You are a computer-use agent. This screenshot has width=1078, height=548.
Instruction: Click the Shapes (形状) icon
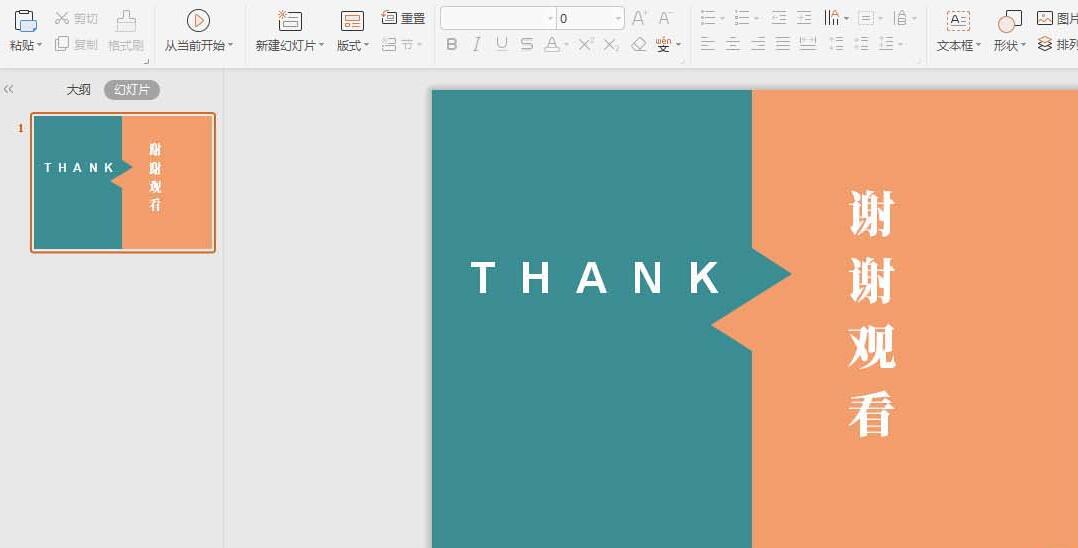[1009, 21]
